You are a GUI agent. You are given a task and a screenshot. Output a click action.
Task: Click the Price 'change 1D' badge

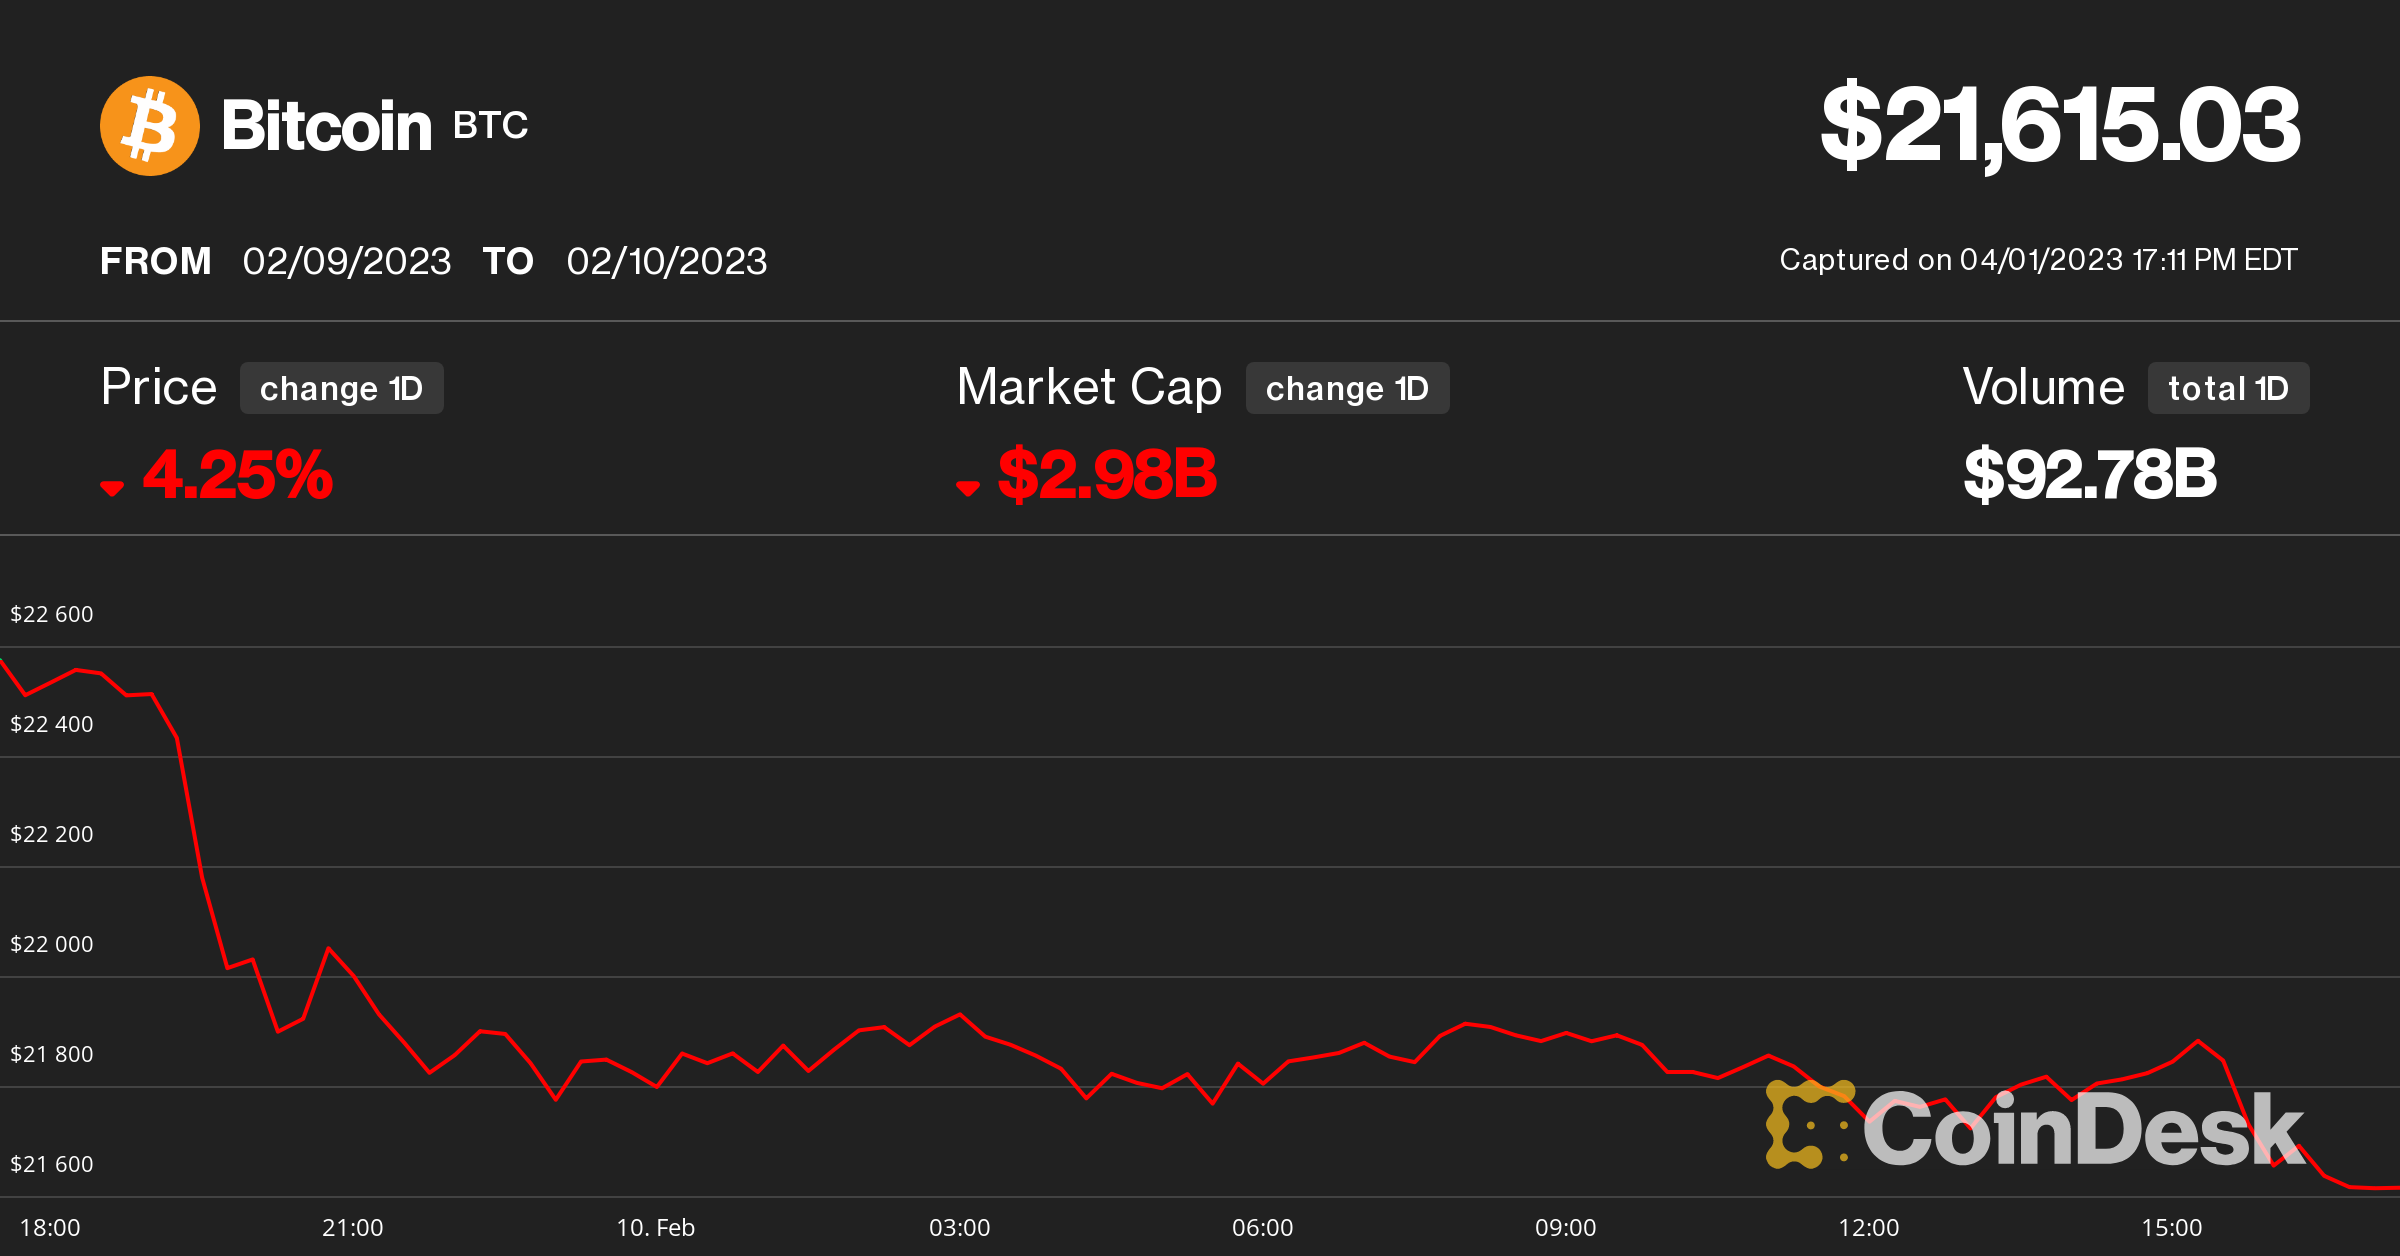point(342,388)
